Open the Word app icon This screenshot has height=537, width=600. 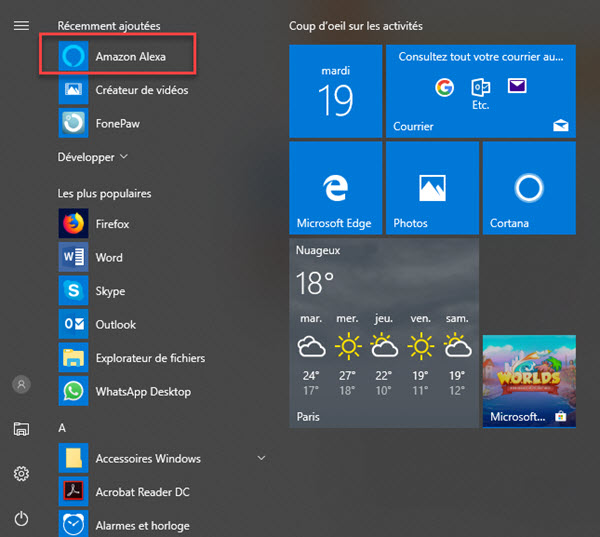[73, 257]
